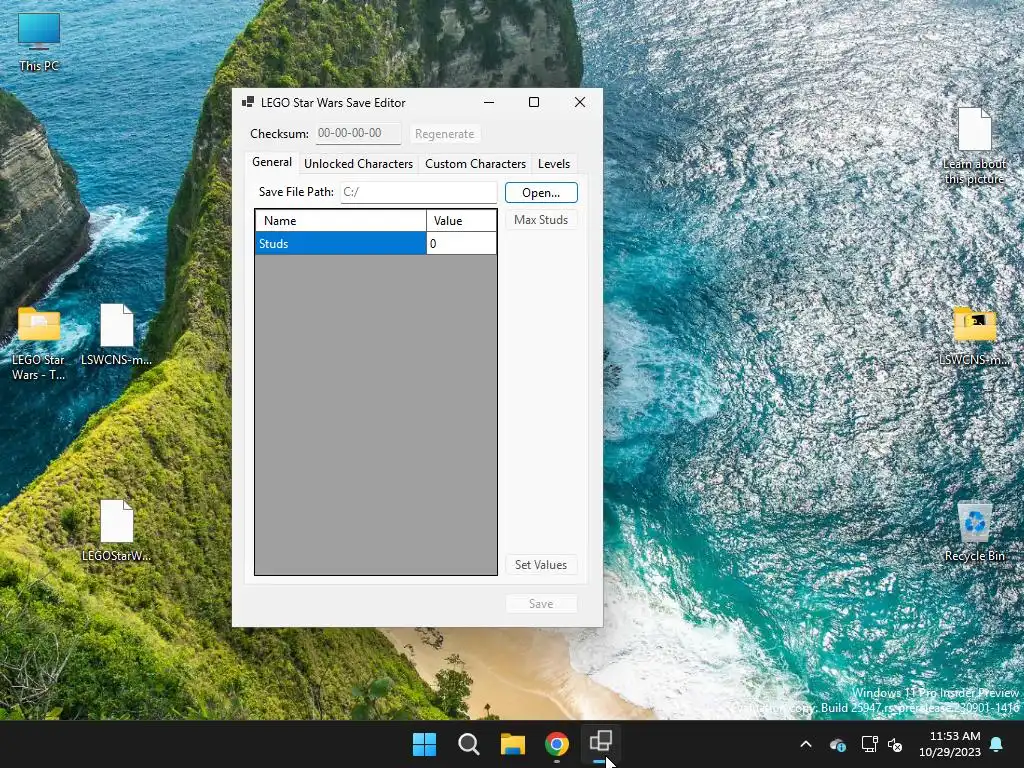The image size is (1024, 768).
Task: Select the LEGOStarW... file on the desktop
Action: coord(116,530)
